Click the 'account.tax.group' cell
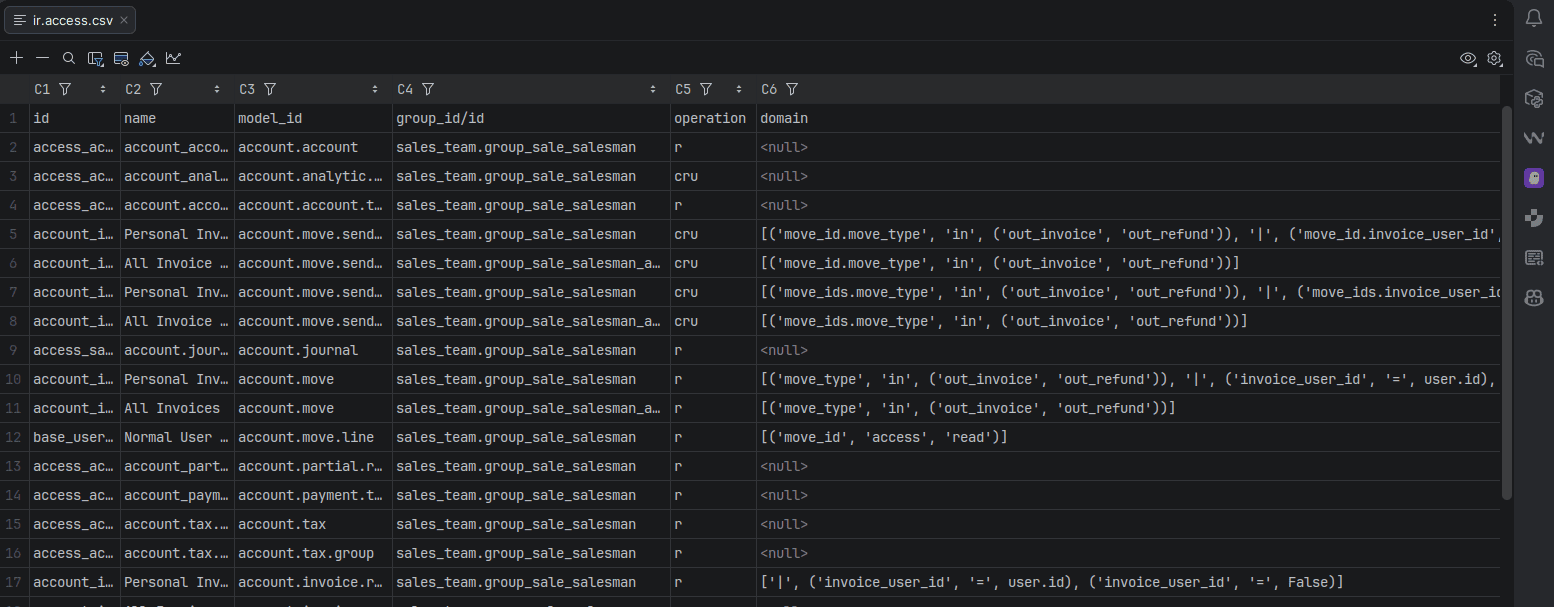The image size is (1554, 607). (313, 553)
